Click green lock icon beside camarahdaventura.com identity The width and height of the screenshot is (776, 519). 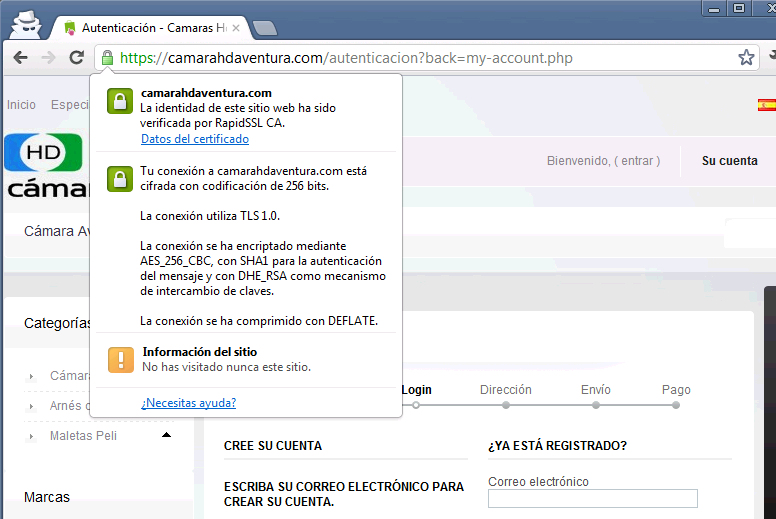click(x=120, y=101)
